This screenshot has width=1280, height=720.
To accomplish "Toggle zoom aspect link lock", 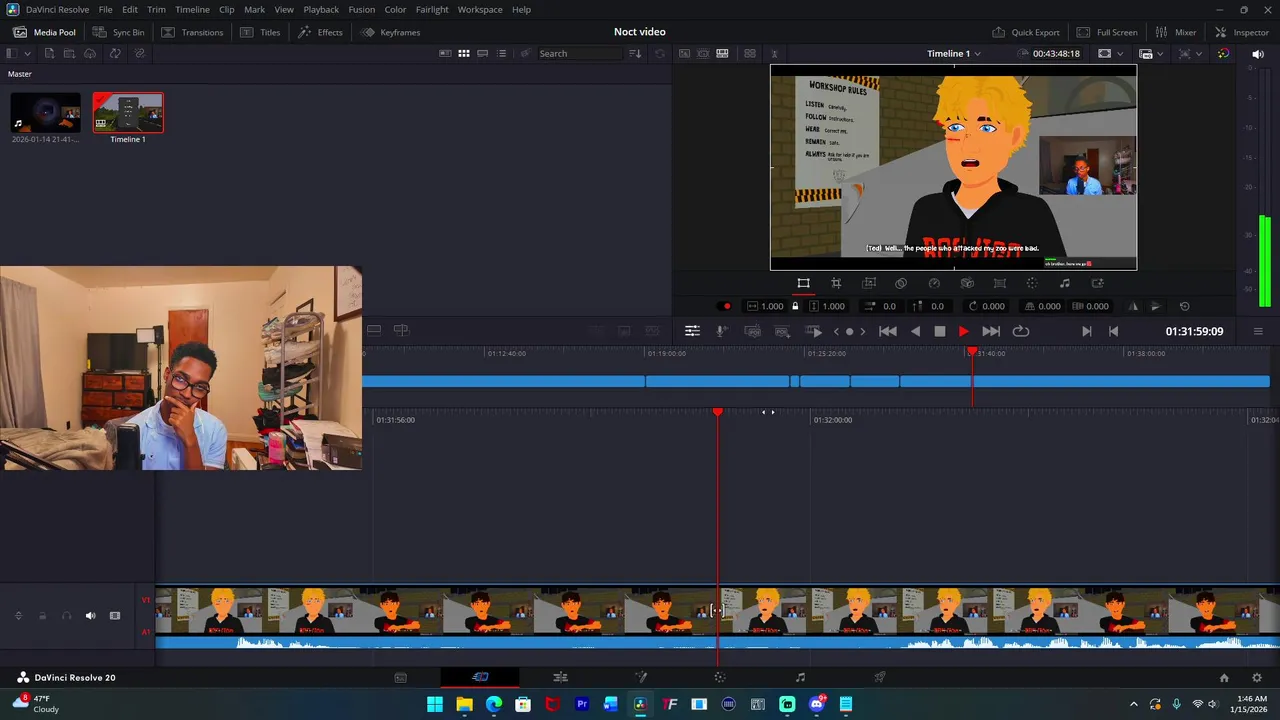I will point(795,306).
